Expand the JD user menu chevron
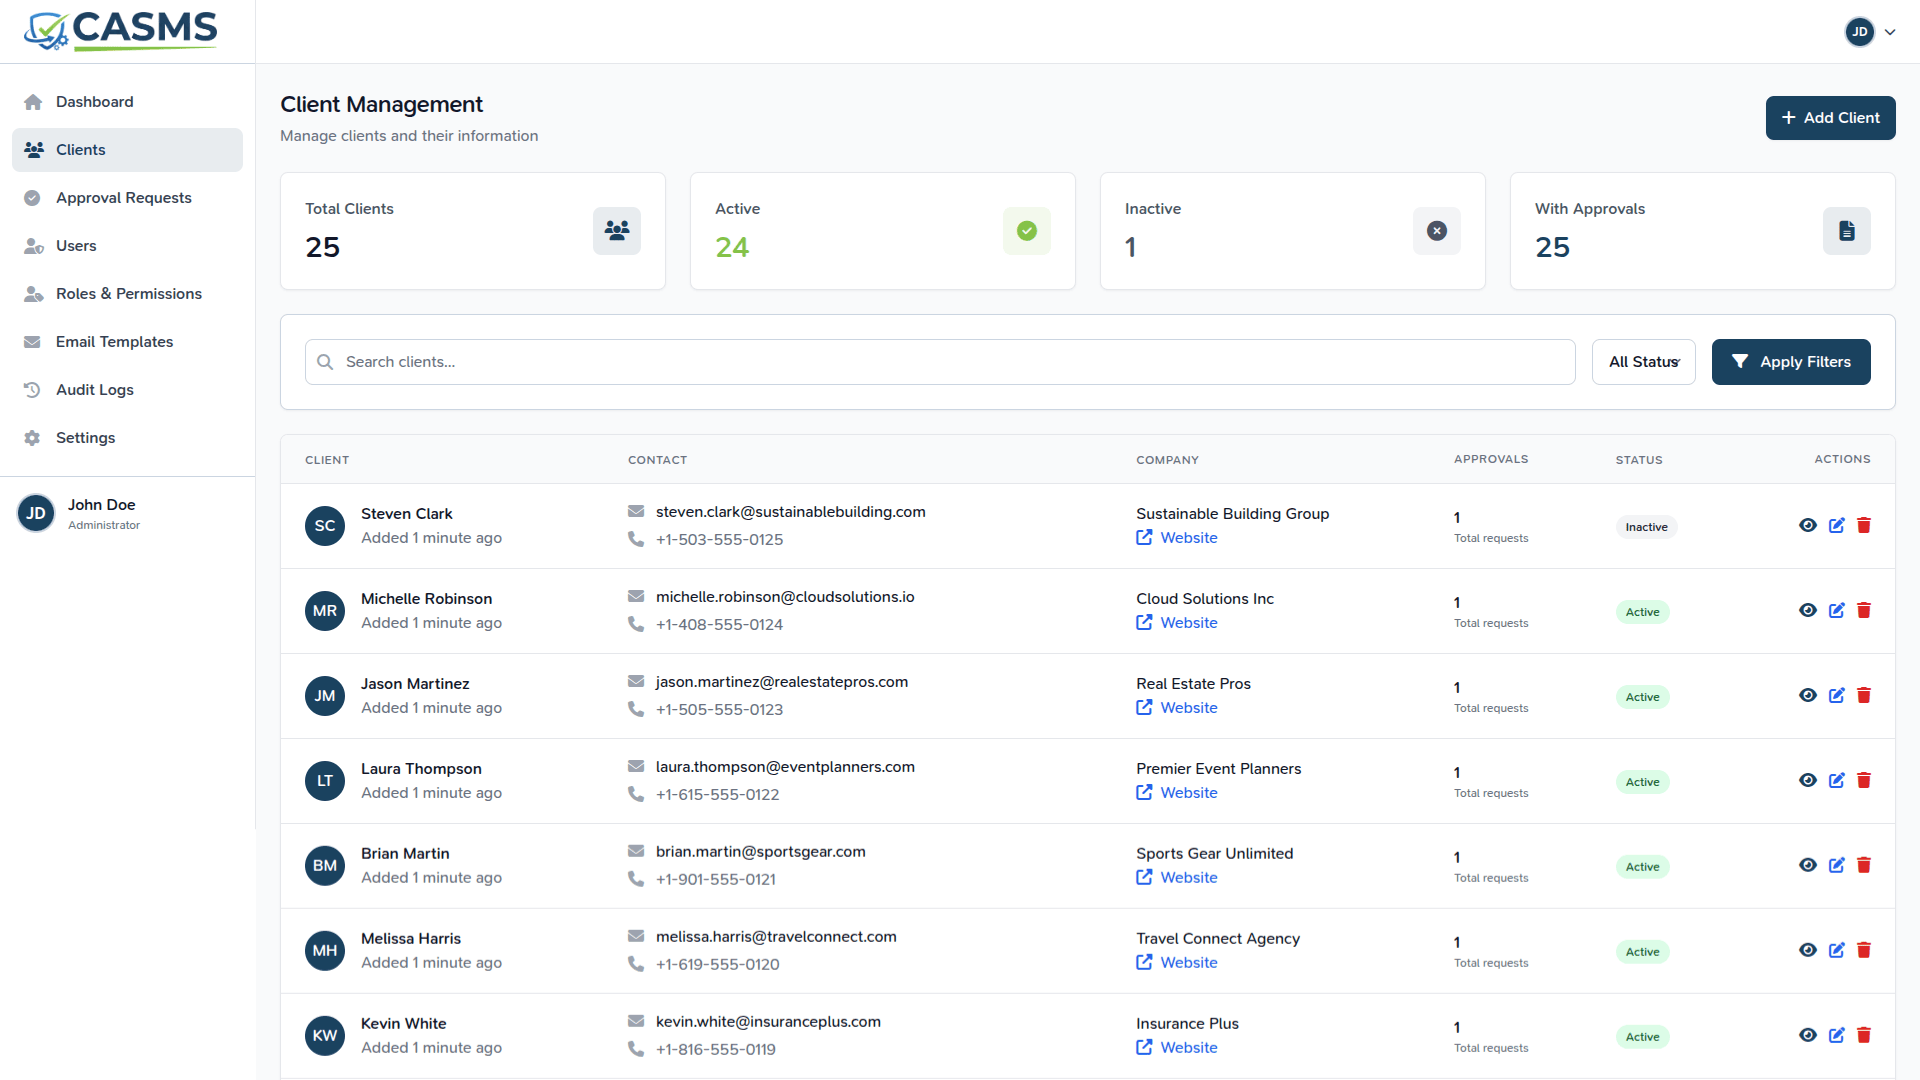The width and height of the screenshot is (1920, 1080). click(x=1890, y=32)
